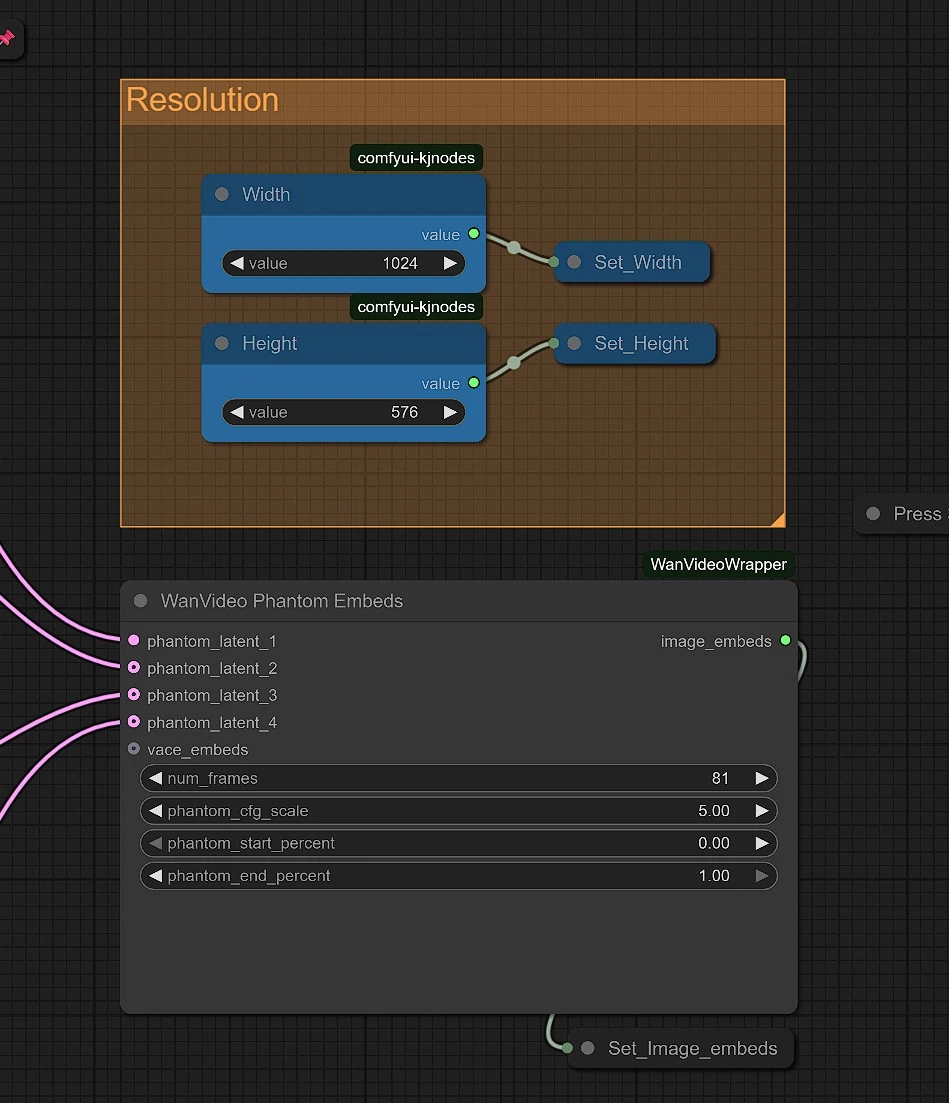Click the phantom_cfg_scale field showing 5.00
Image resolution: width=949 pixels, height=1103 pixels.
point(459,810)
